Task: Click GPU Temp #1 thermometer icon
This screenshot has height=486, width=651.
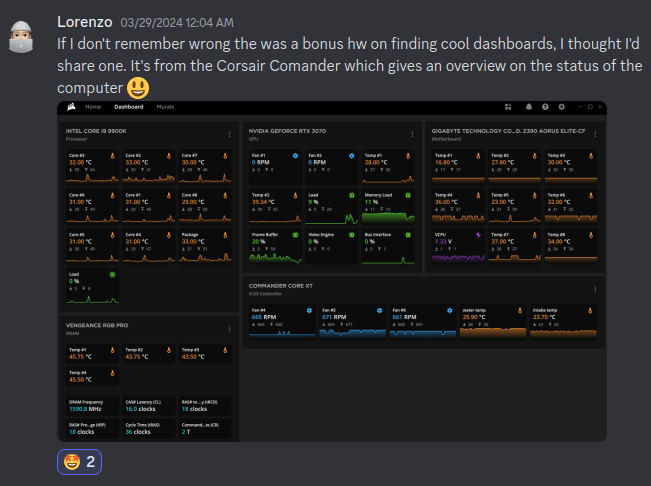Action: pos(408,156)
